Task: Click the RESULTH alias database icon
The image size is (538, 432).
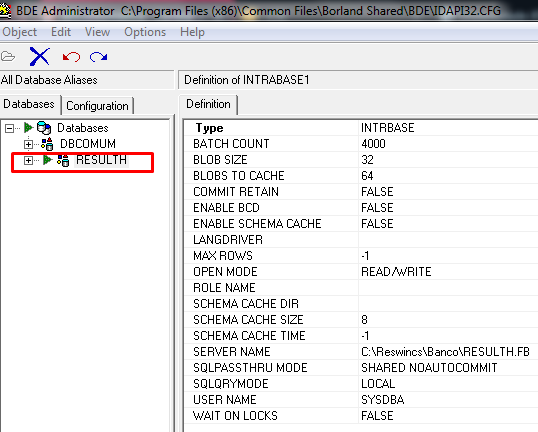Action: click(63, 160)
